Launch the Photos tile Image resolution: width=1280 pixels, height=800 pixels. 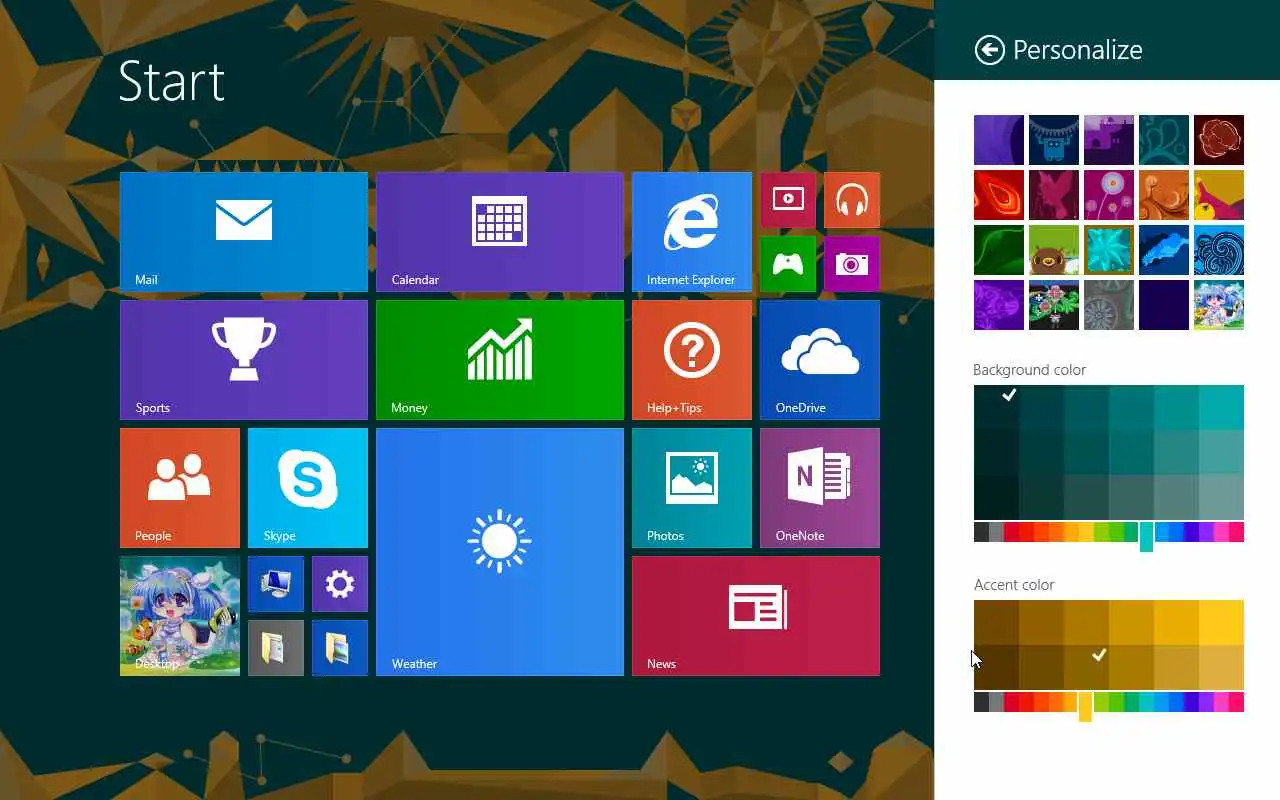[x=692, y=488]
